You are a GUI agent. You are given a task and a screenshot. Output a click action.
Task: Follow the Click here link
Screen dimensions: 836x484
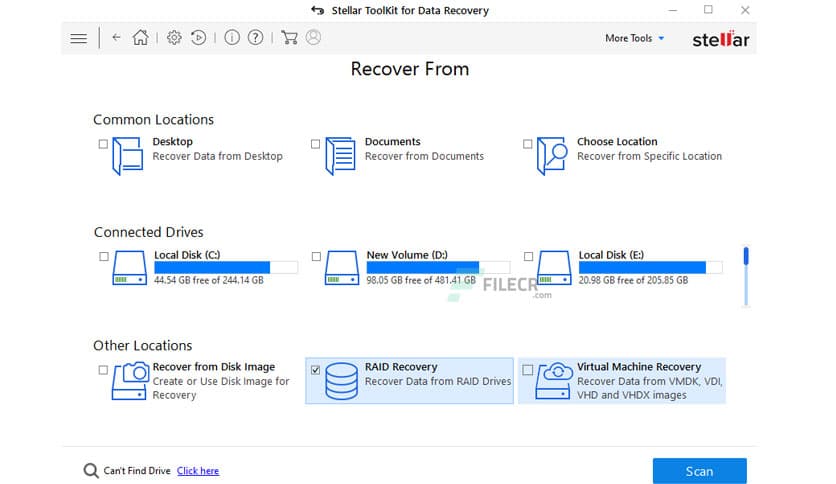click(x=198, y=471)
